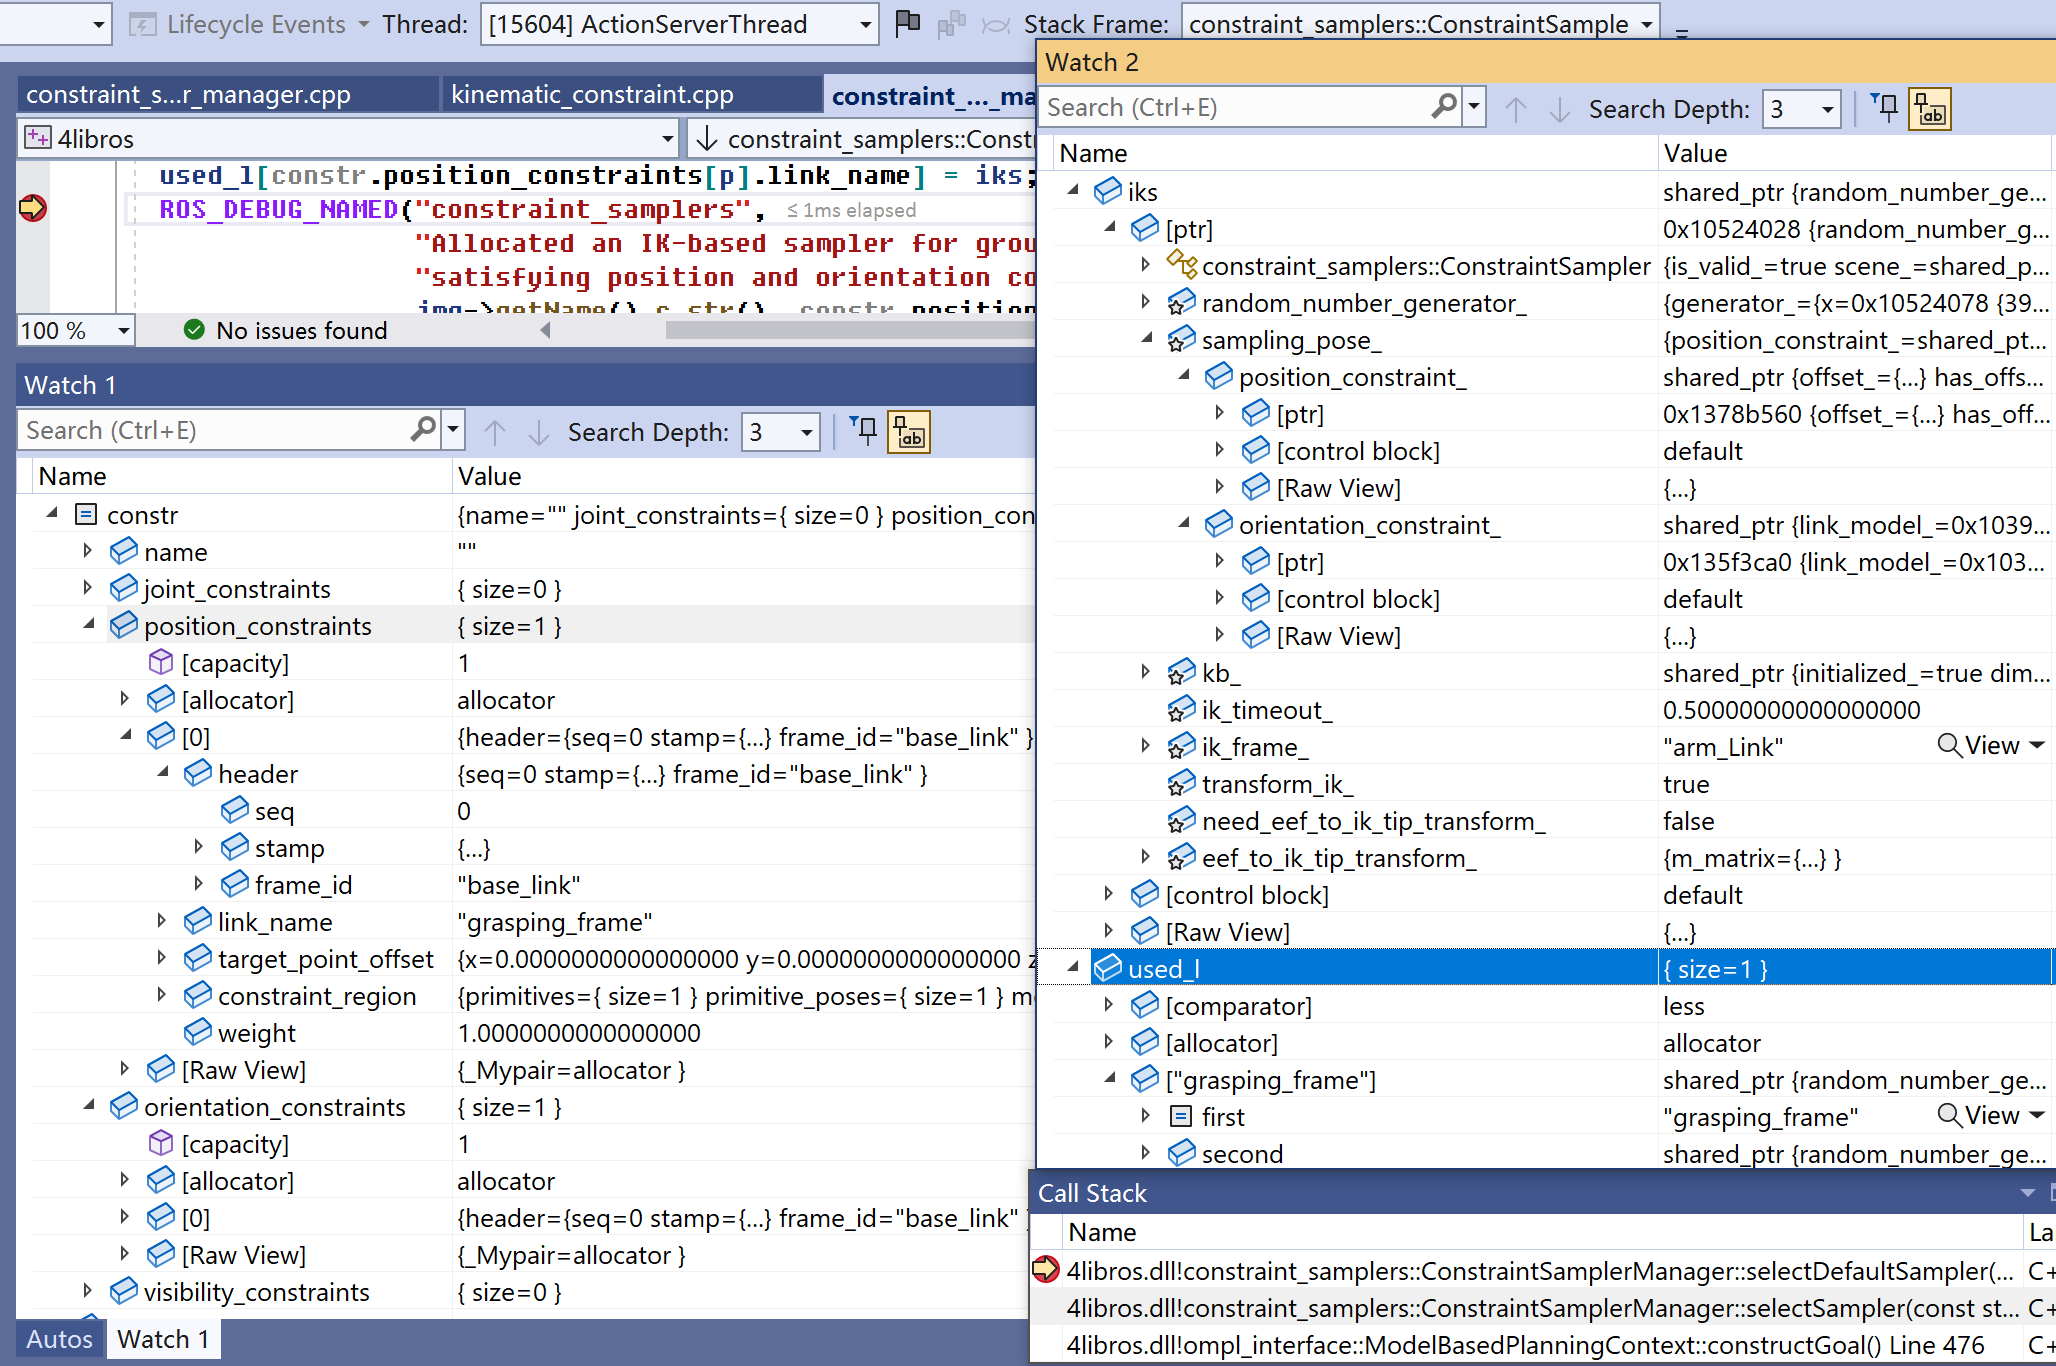This screenshot has width=2056, height=1366.
Task: Expand the eef_to_ik_tip_transform_ node
Action: click(1146, 856)
